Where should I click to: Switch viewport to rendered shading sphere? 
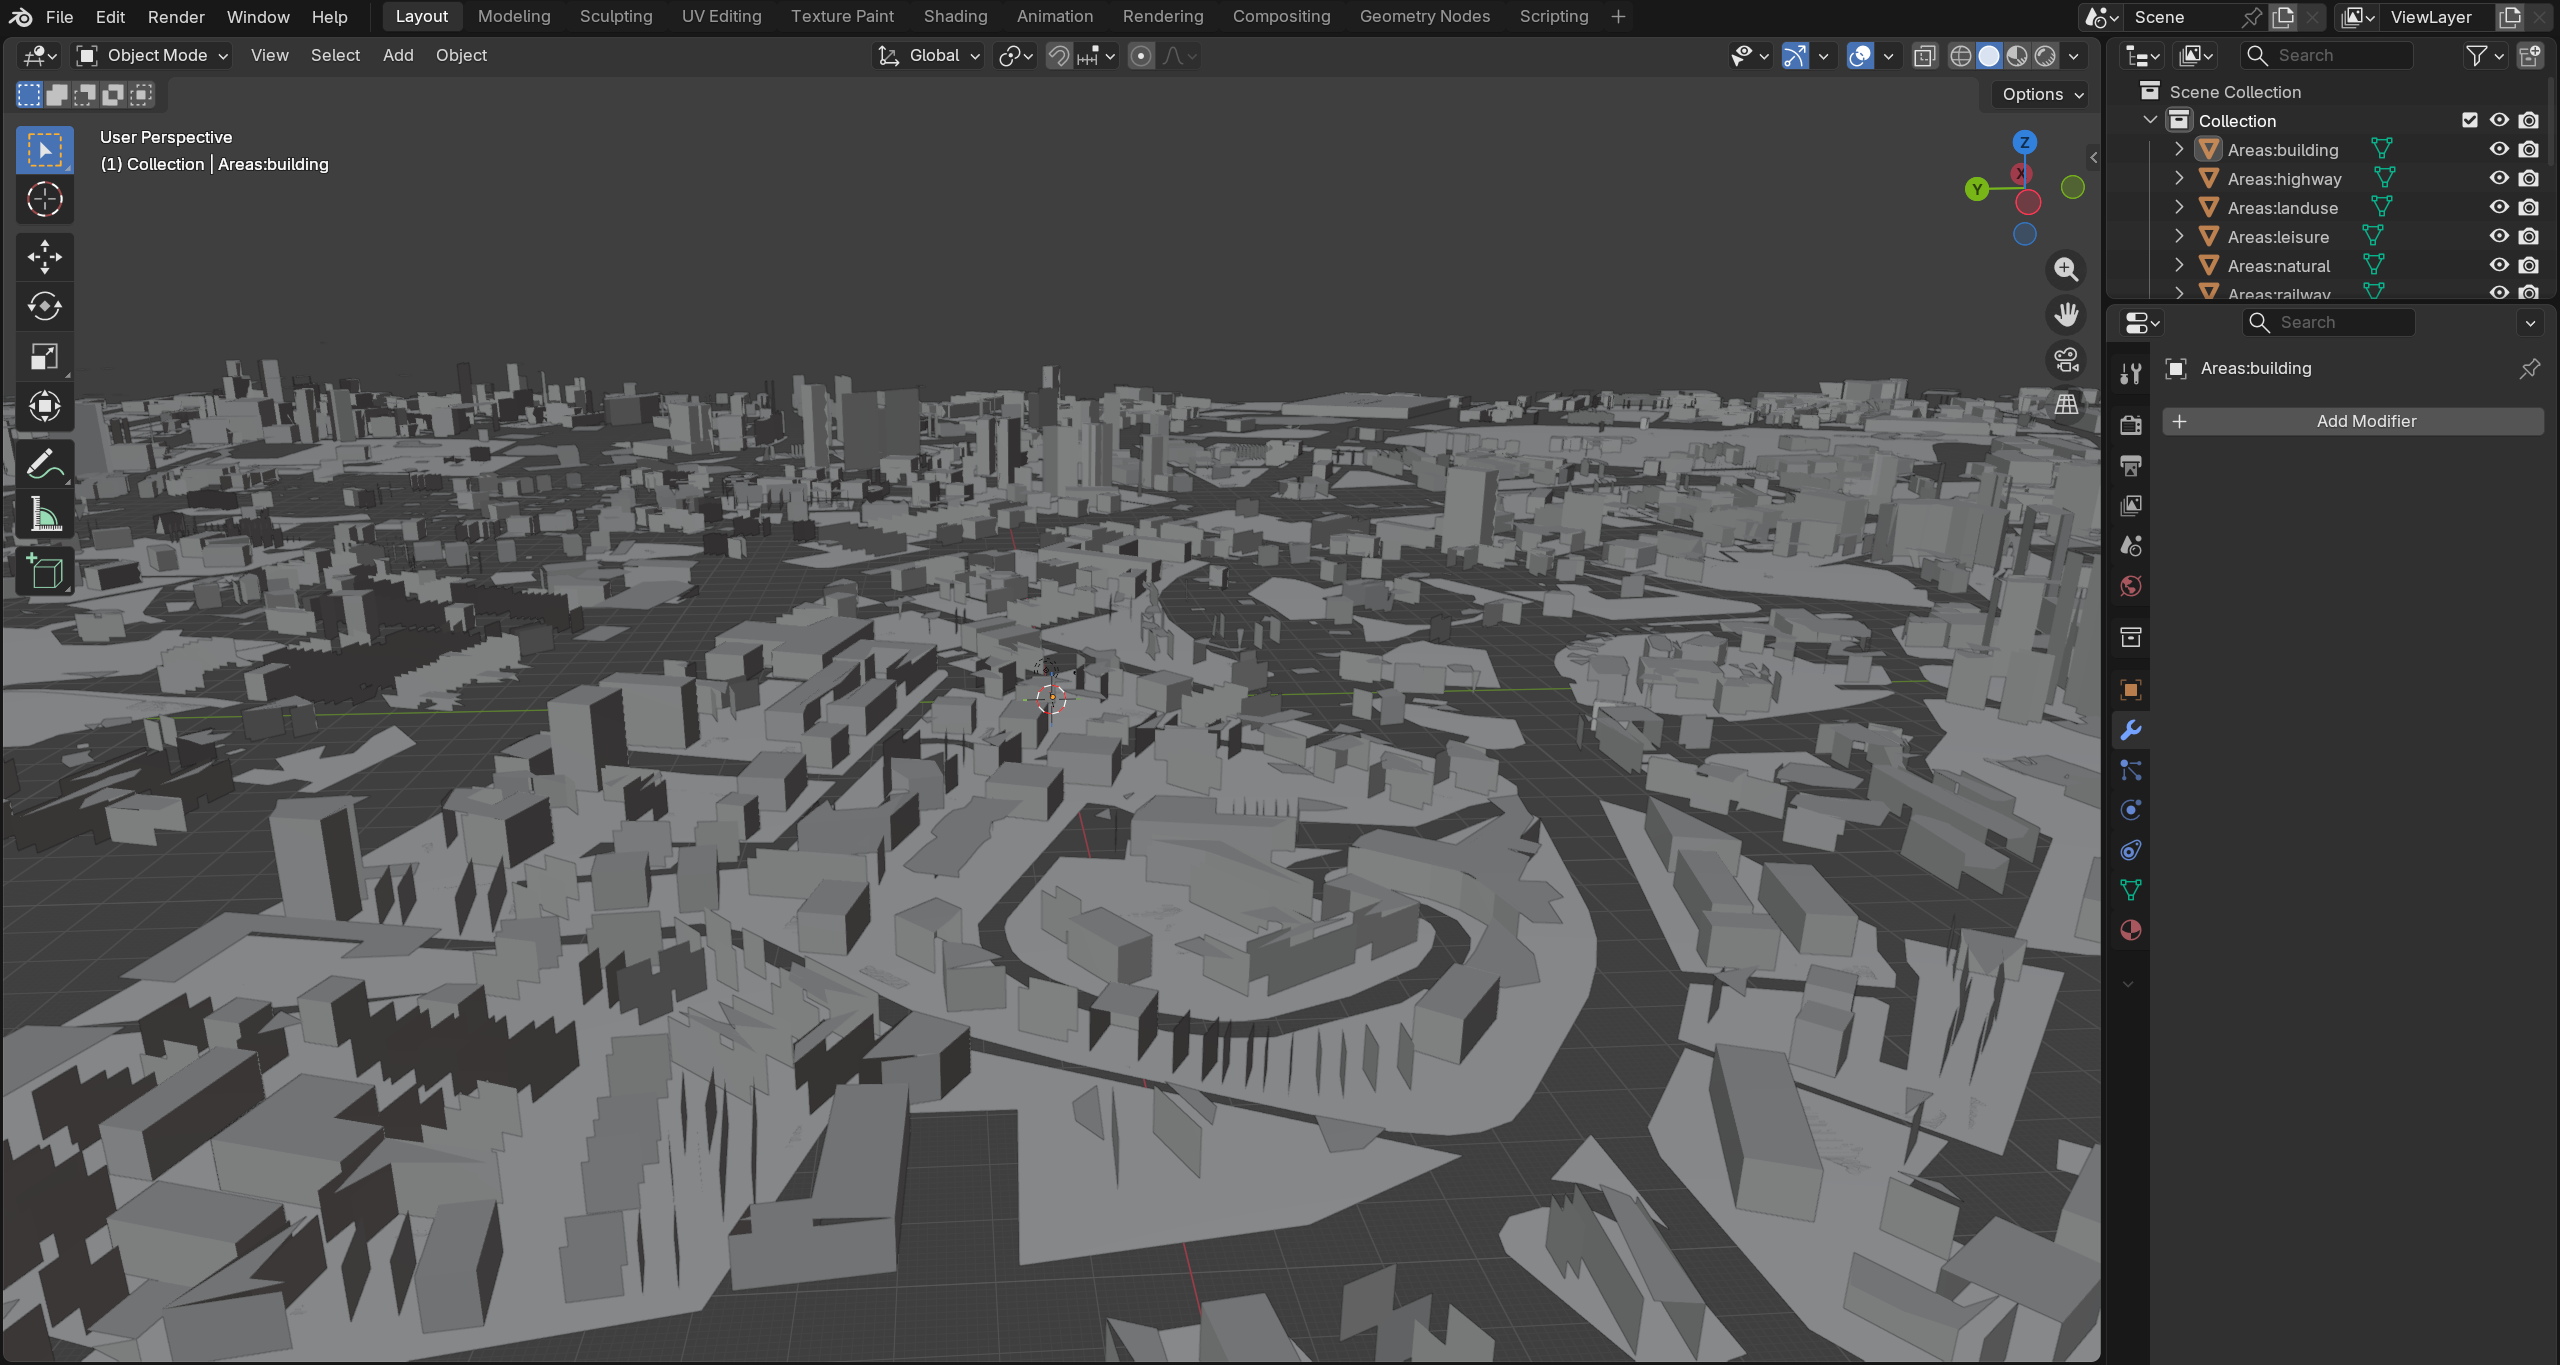click(2046, 55)
